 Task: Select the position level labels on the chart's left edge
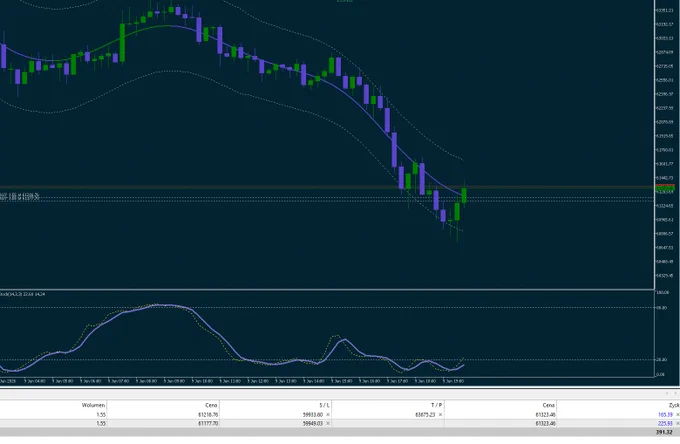[x=20, y=197]
